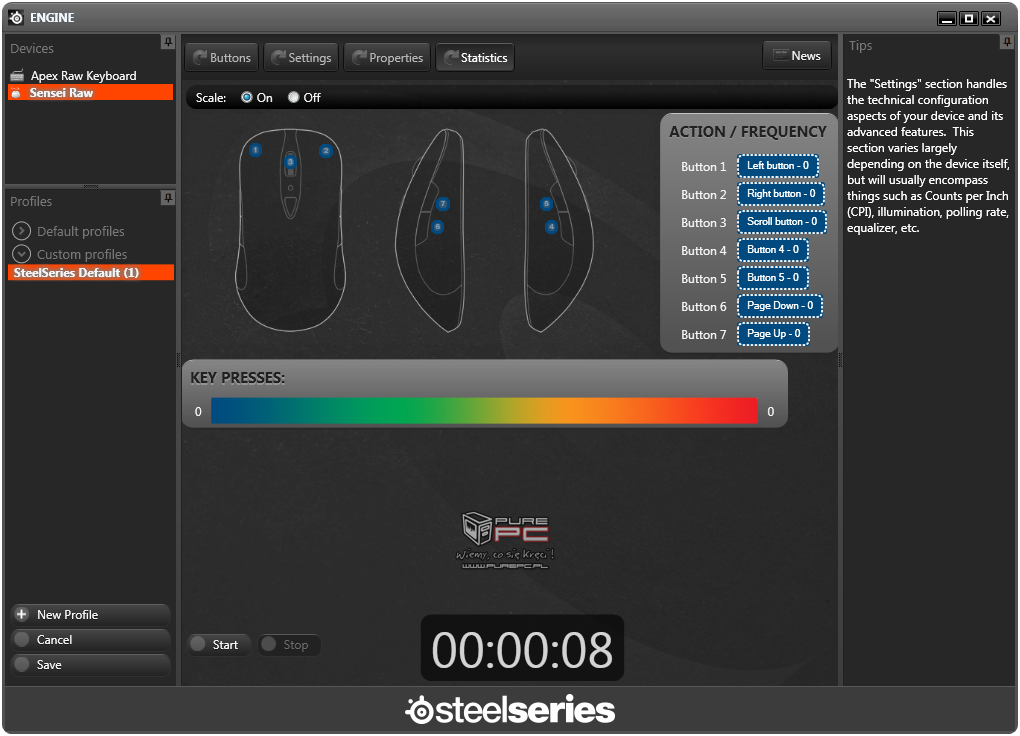This screenshot has width=1020, height=736.
Task: Click the round indicator on the Stop button
Action: tap(268, 644)
